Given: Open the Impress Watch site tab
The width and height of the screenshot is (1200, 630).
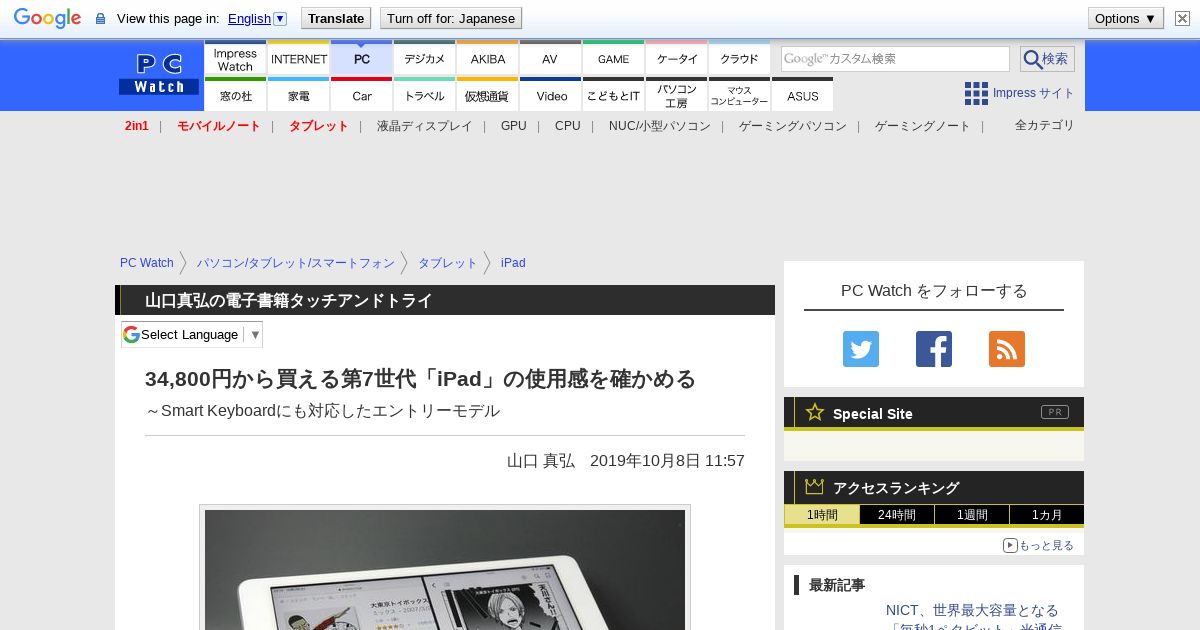Looking at the screenshot, I should tap(235, 58).
